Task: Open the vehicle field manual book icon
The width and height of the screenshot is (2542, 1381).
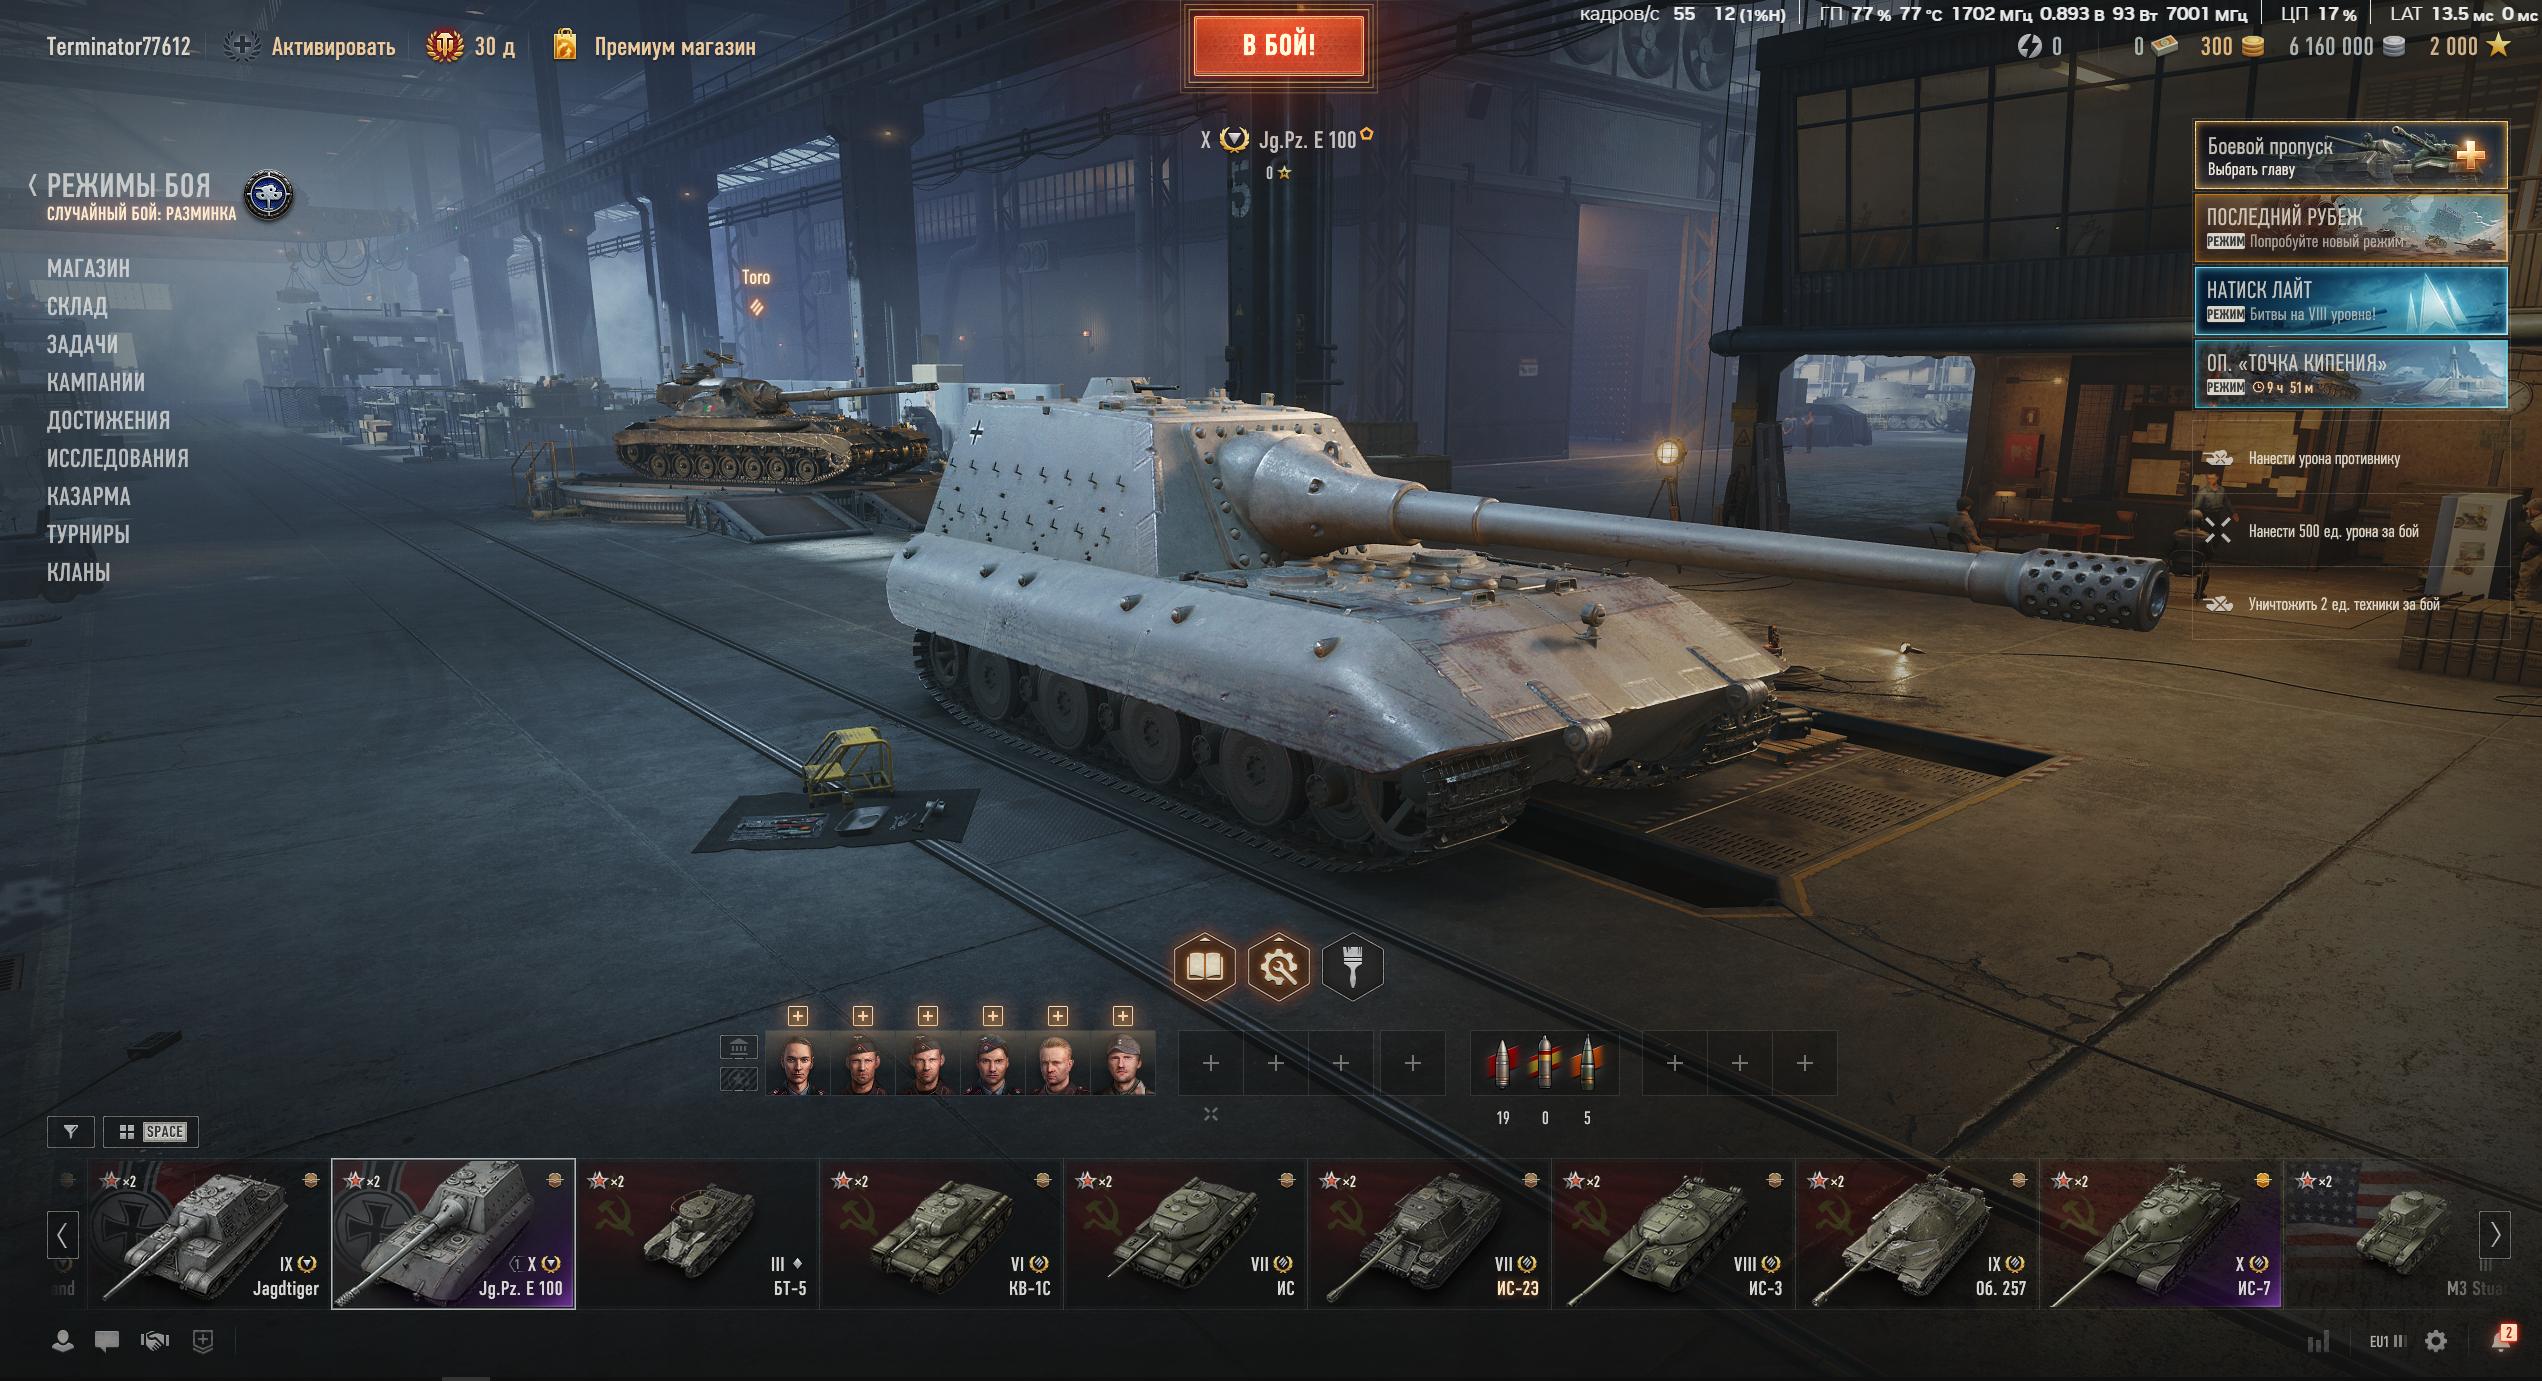Action: point(1204,967)
